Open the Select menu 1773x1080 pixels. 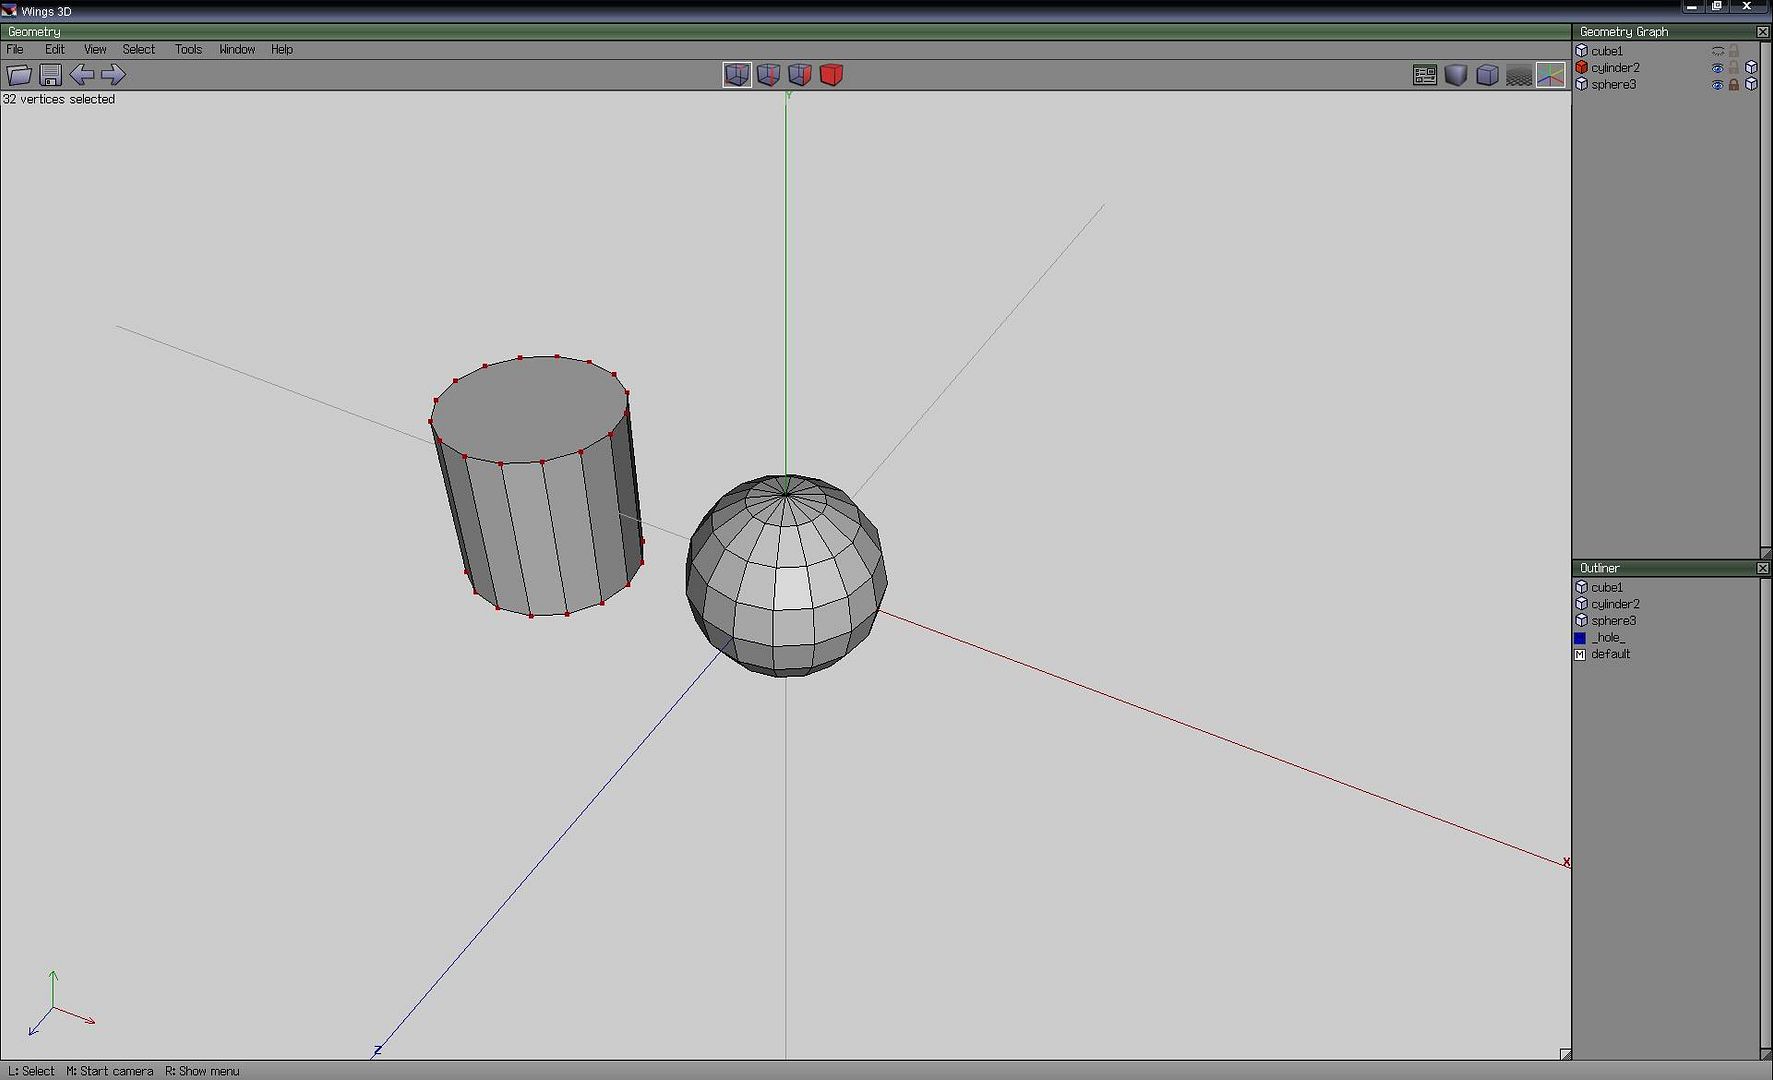[139, 49]
